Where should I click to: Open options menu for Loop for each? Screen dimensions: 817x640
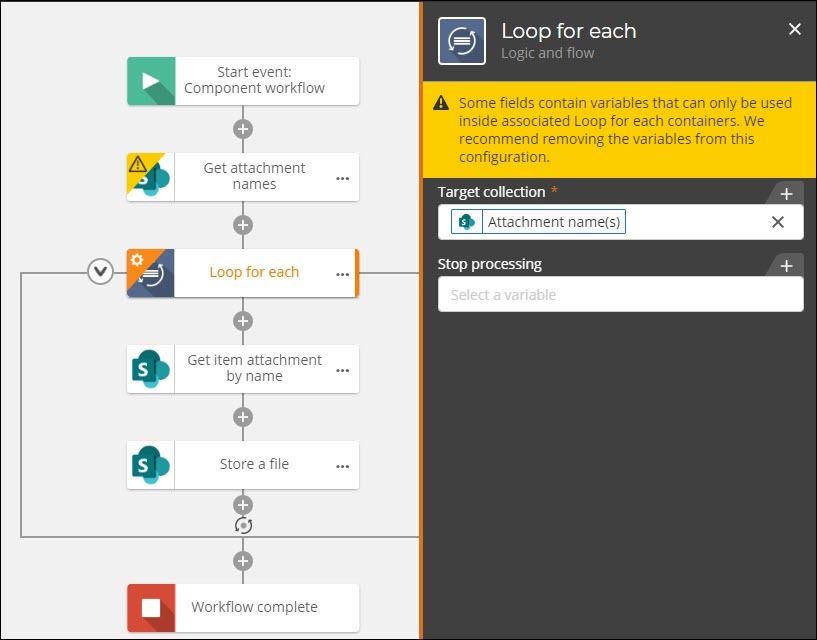(342, 274)
